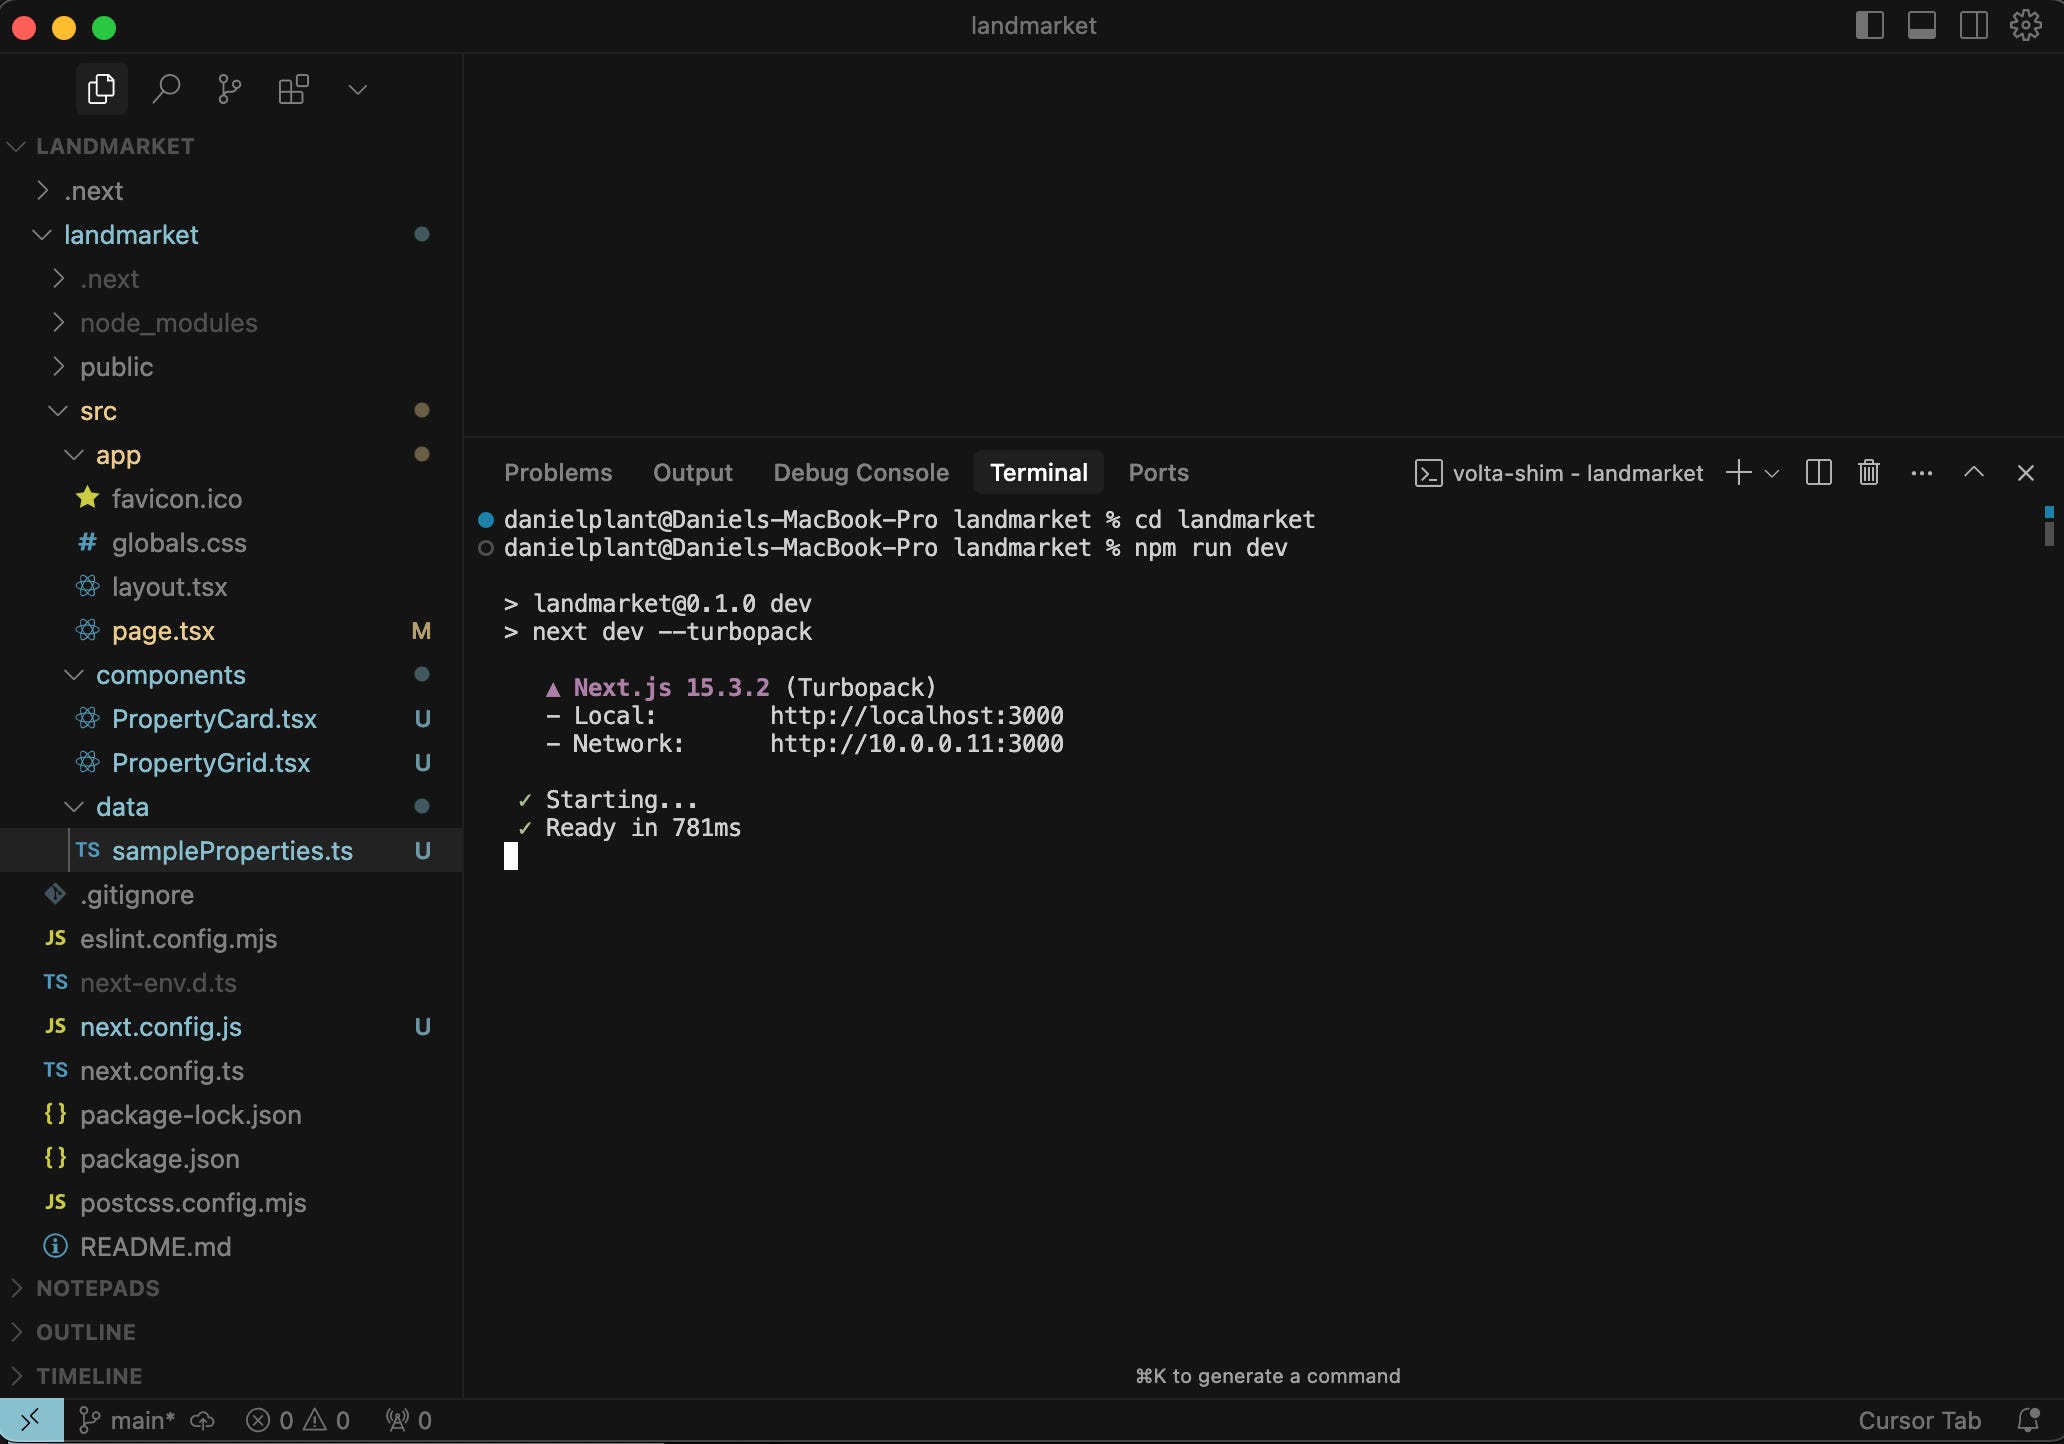
Task: Switch to the Ports tab
Action: click(x=1158, y=473)
